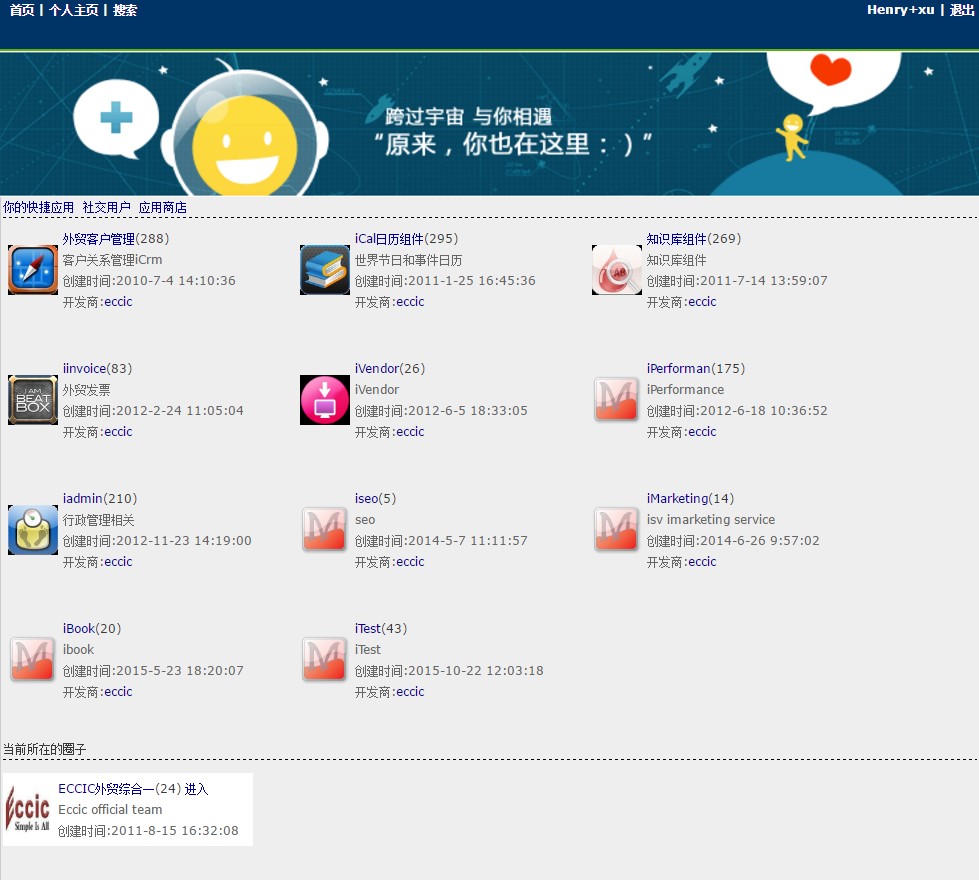Click the 当前所在的圈子 heading text
The width and height of the screenshot is (979, 880).
coord(44,749)
